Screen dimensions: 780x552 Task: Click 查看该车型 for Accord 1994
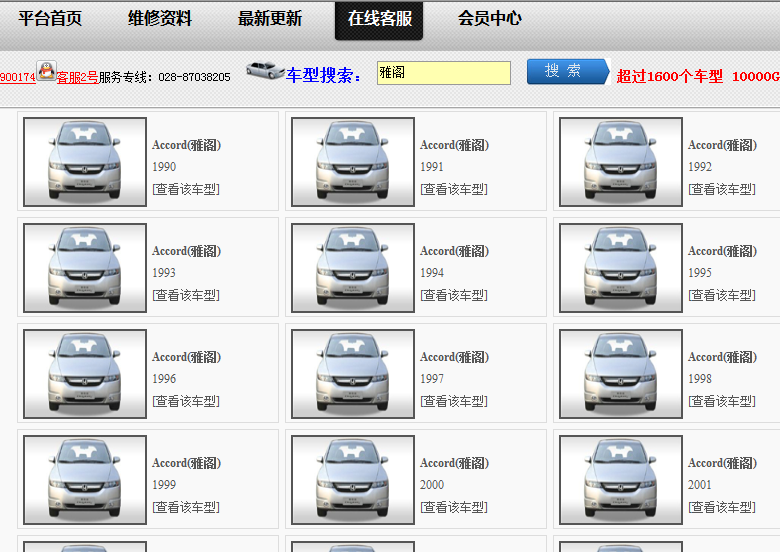454,295
